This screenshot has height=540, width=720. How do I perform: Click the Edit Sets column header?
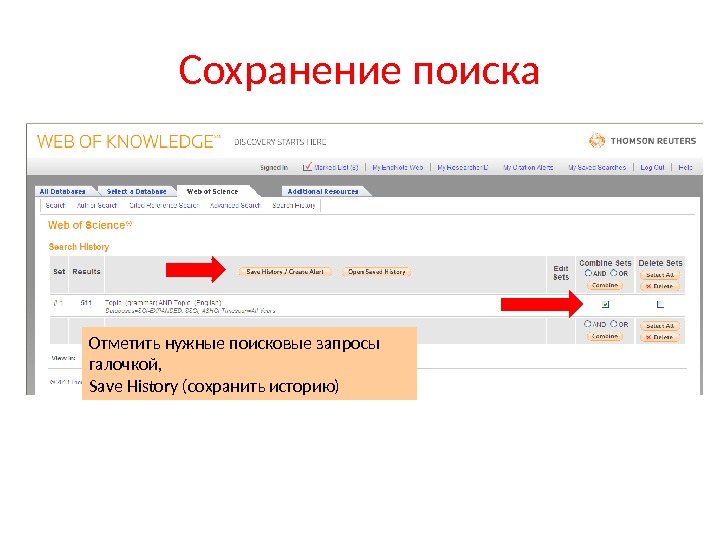(561, 273)
